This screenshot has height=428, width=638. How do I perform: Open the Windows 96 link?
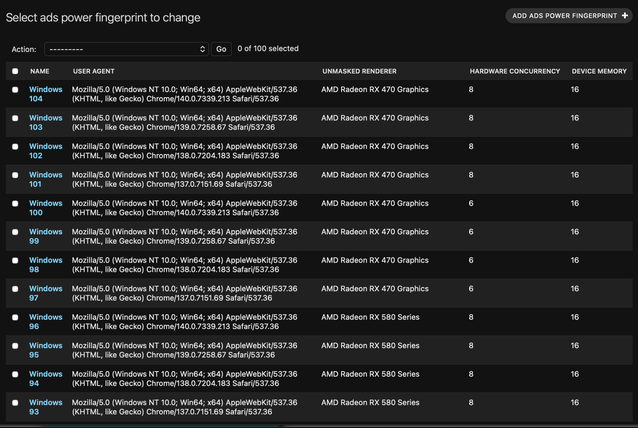point(46,322)
